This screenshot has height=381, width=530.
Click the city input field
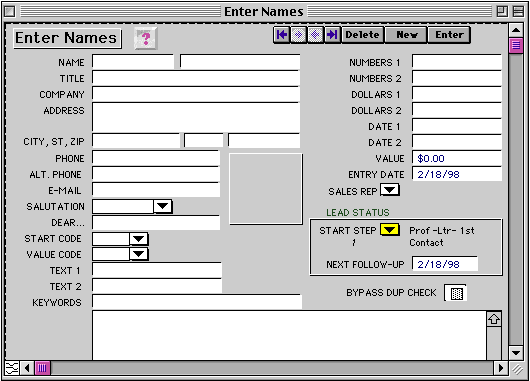tap(136, 140)
